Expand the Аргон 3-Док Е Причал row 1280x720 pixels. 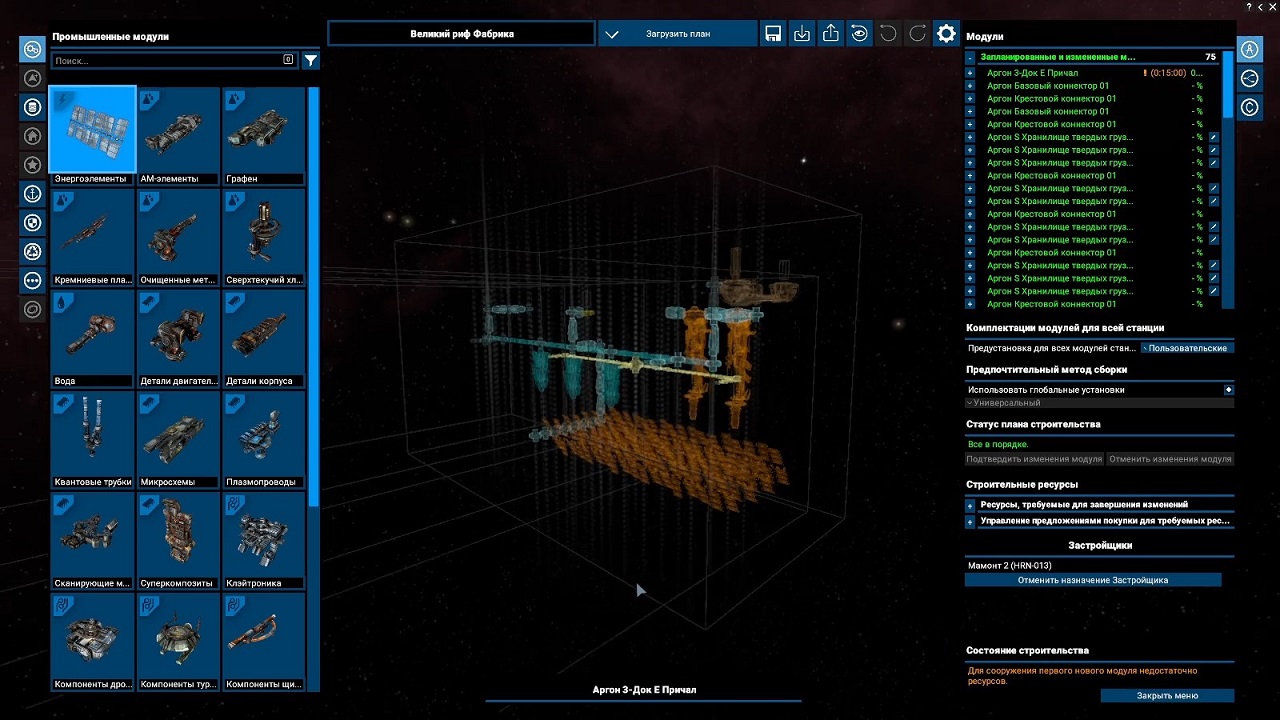(x=970, y=73)
